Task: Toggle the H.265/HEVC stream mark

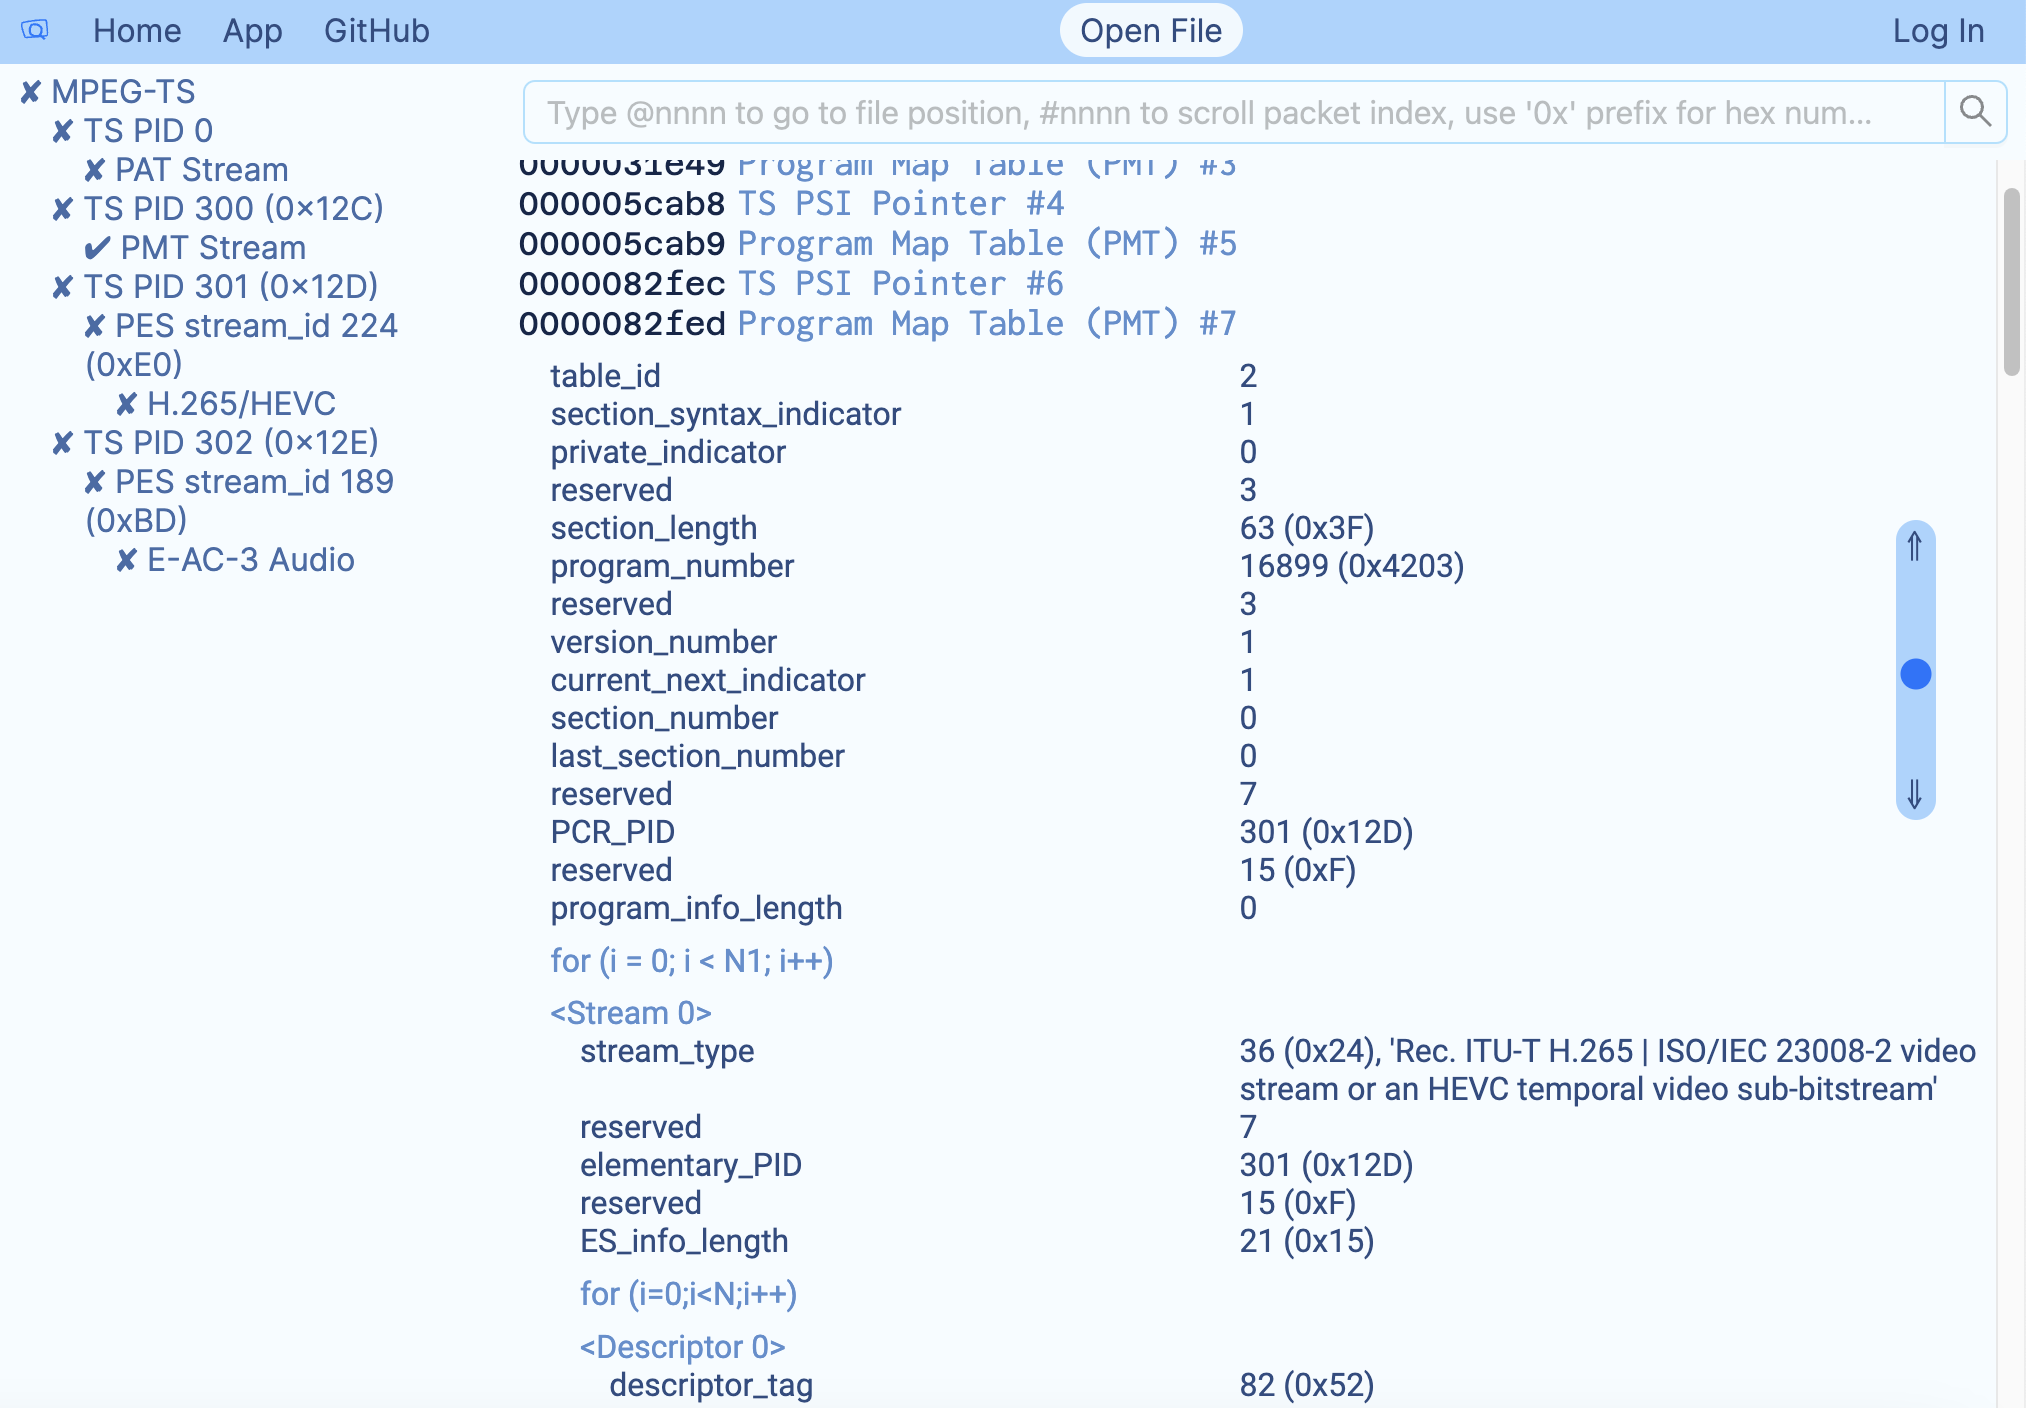Action: [x=125, y=404]
